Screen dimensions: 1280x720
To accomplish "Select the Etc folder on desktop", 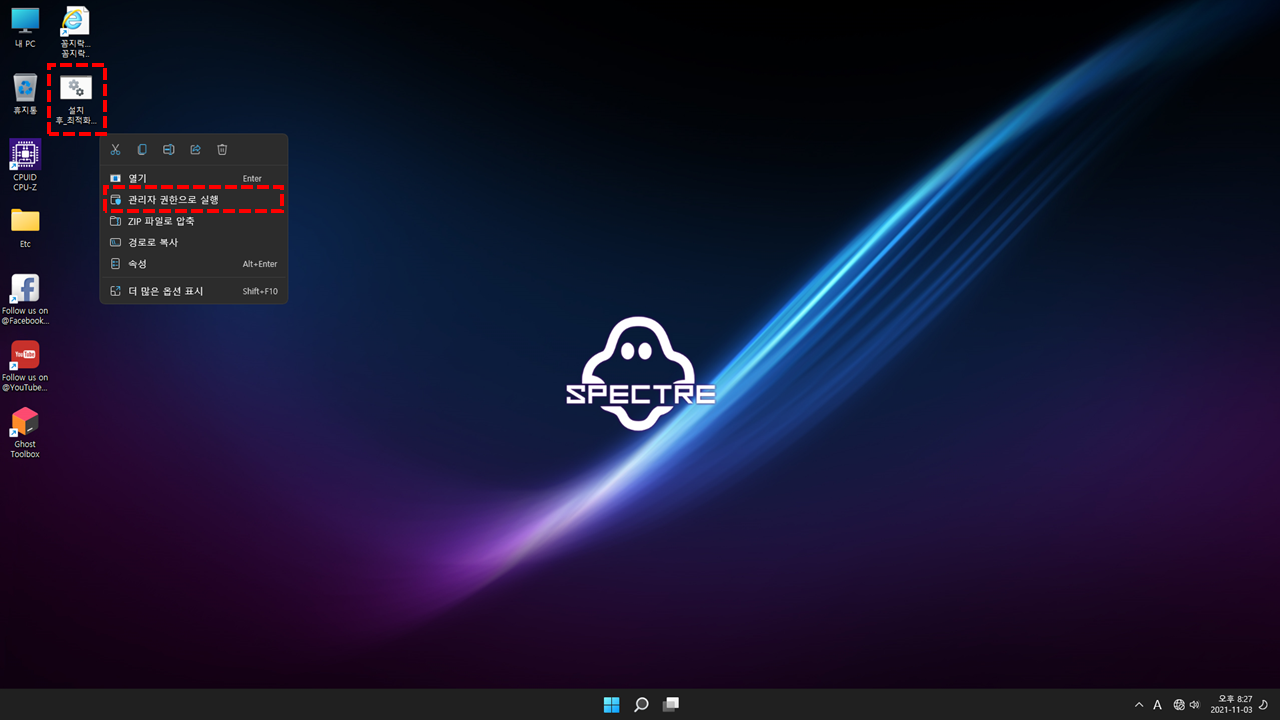I will tap(25, 228).
